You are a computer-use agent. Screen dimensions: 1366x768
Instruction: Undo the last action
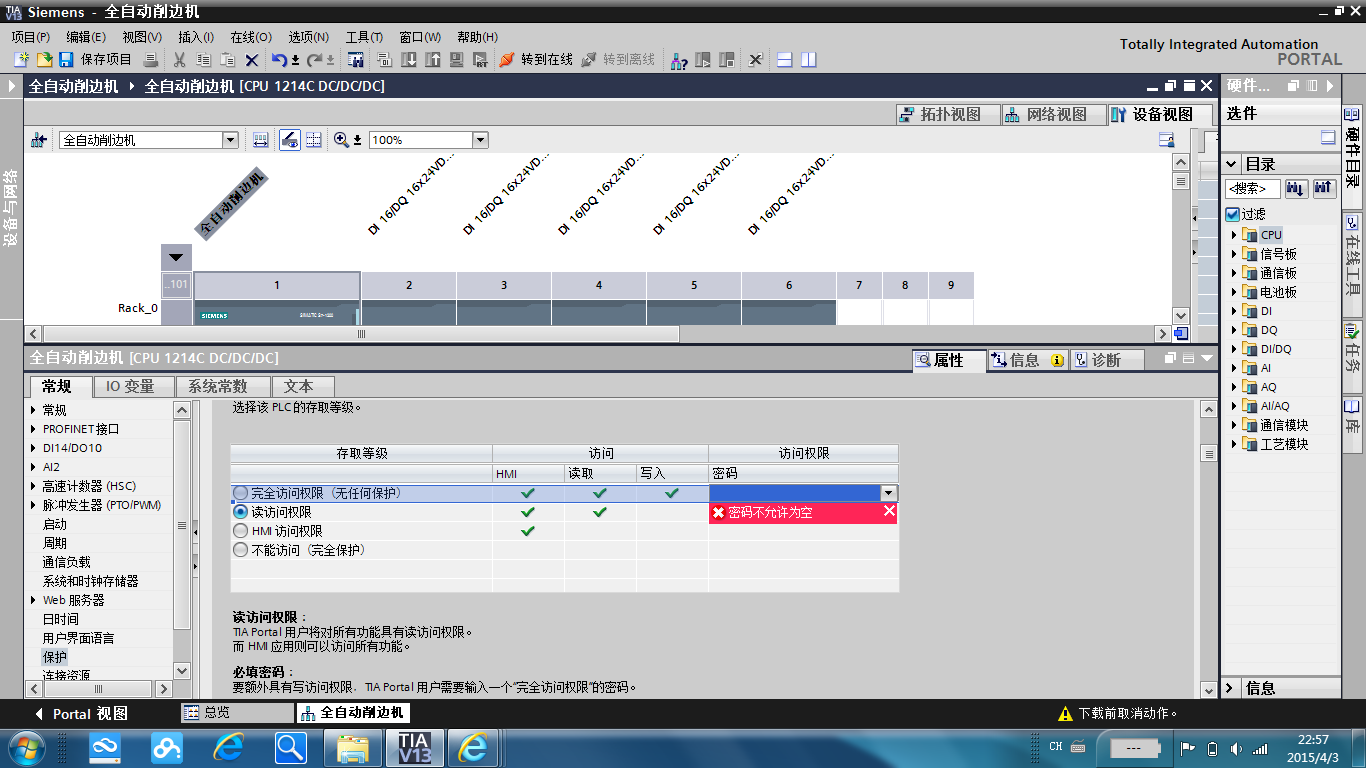pos(279,60)
